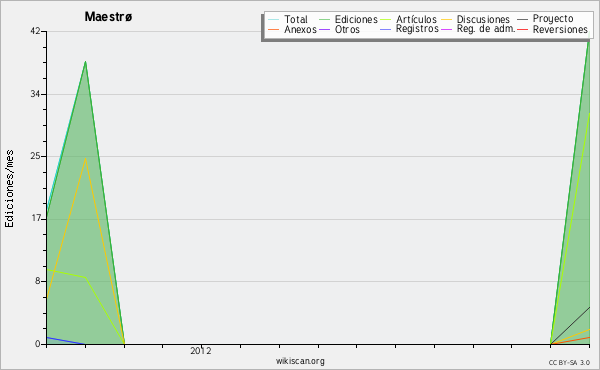Click the Total legend entry
The height and width of the screenshot is (370, 600).
tap(288, 19)
